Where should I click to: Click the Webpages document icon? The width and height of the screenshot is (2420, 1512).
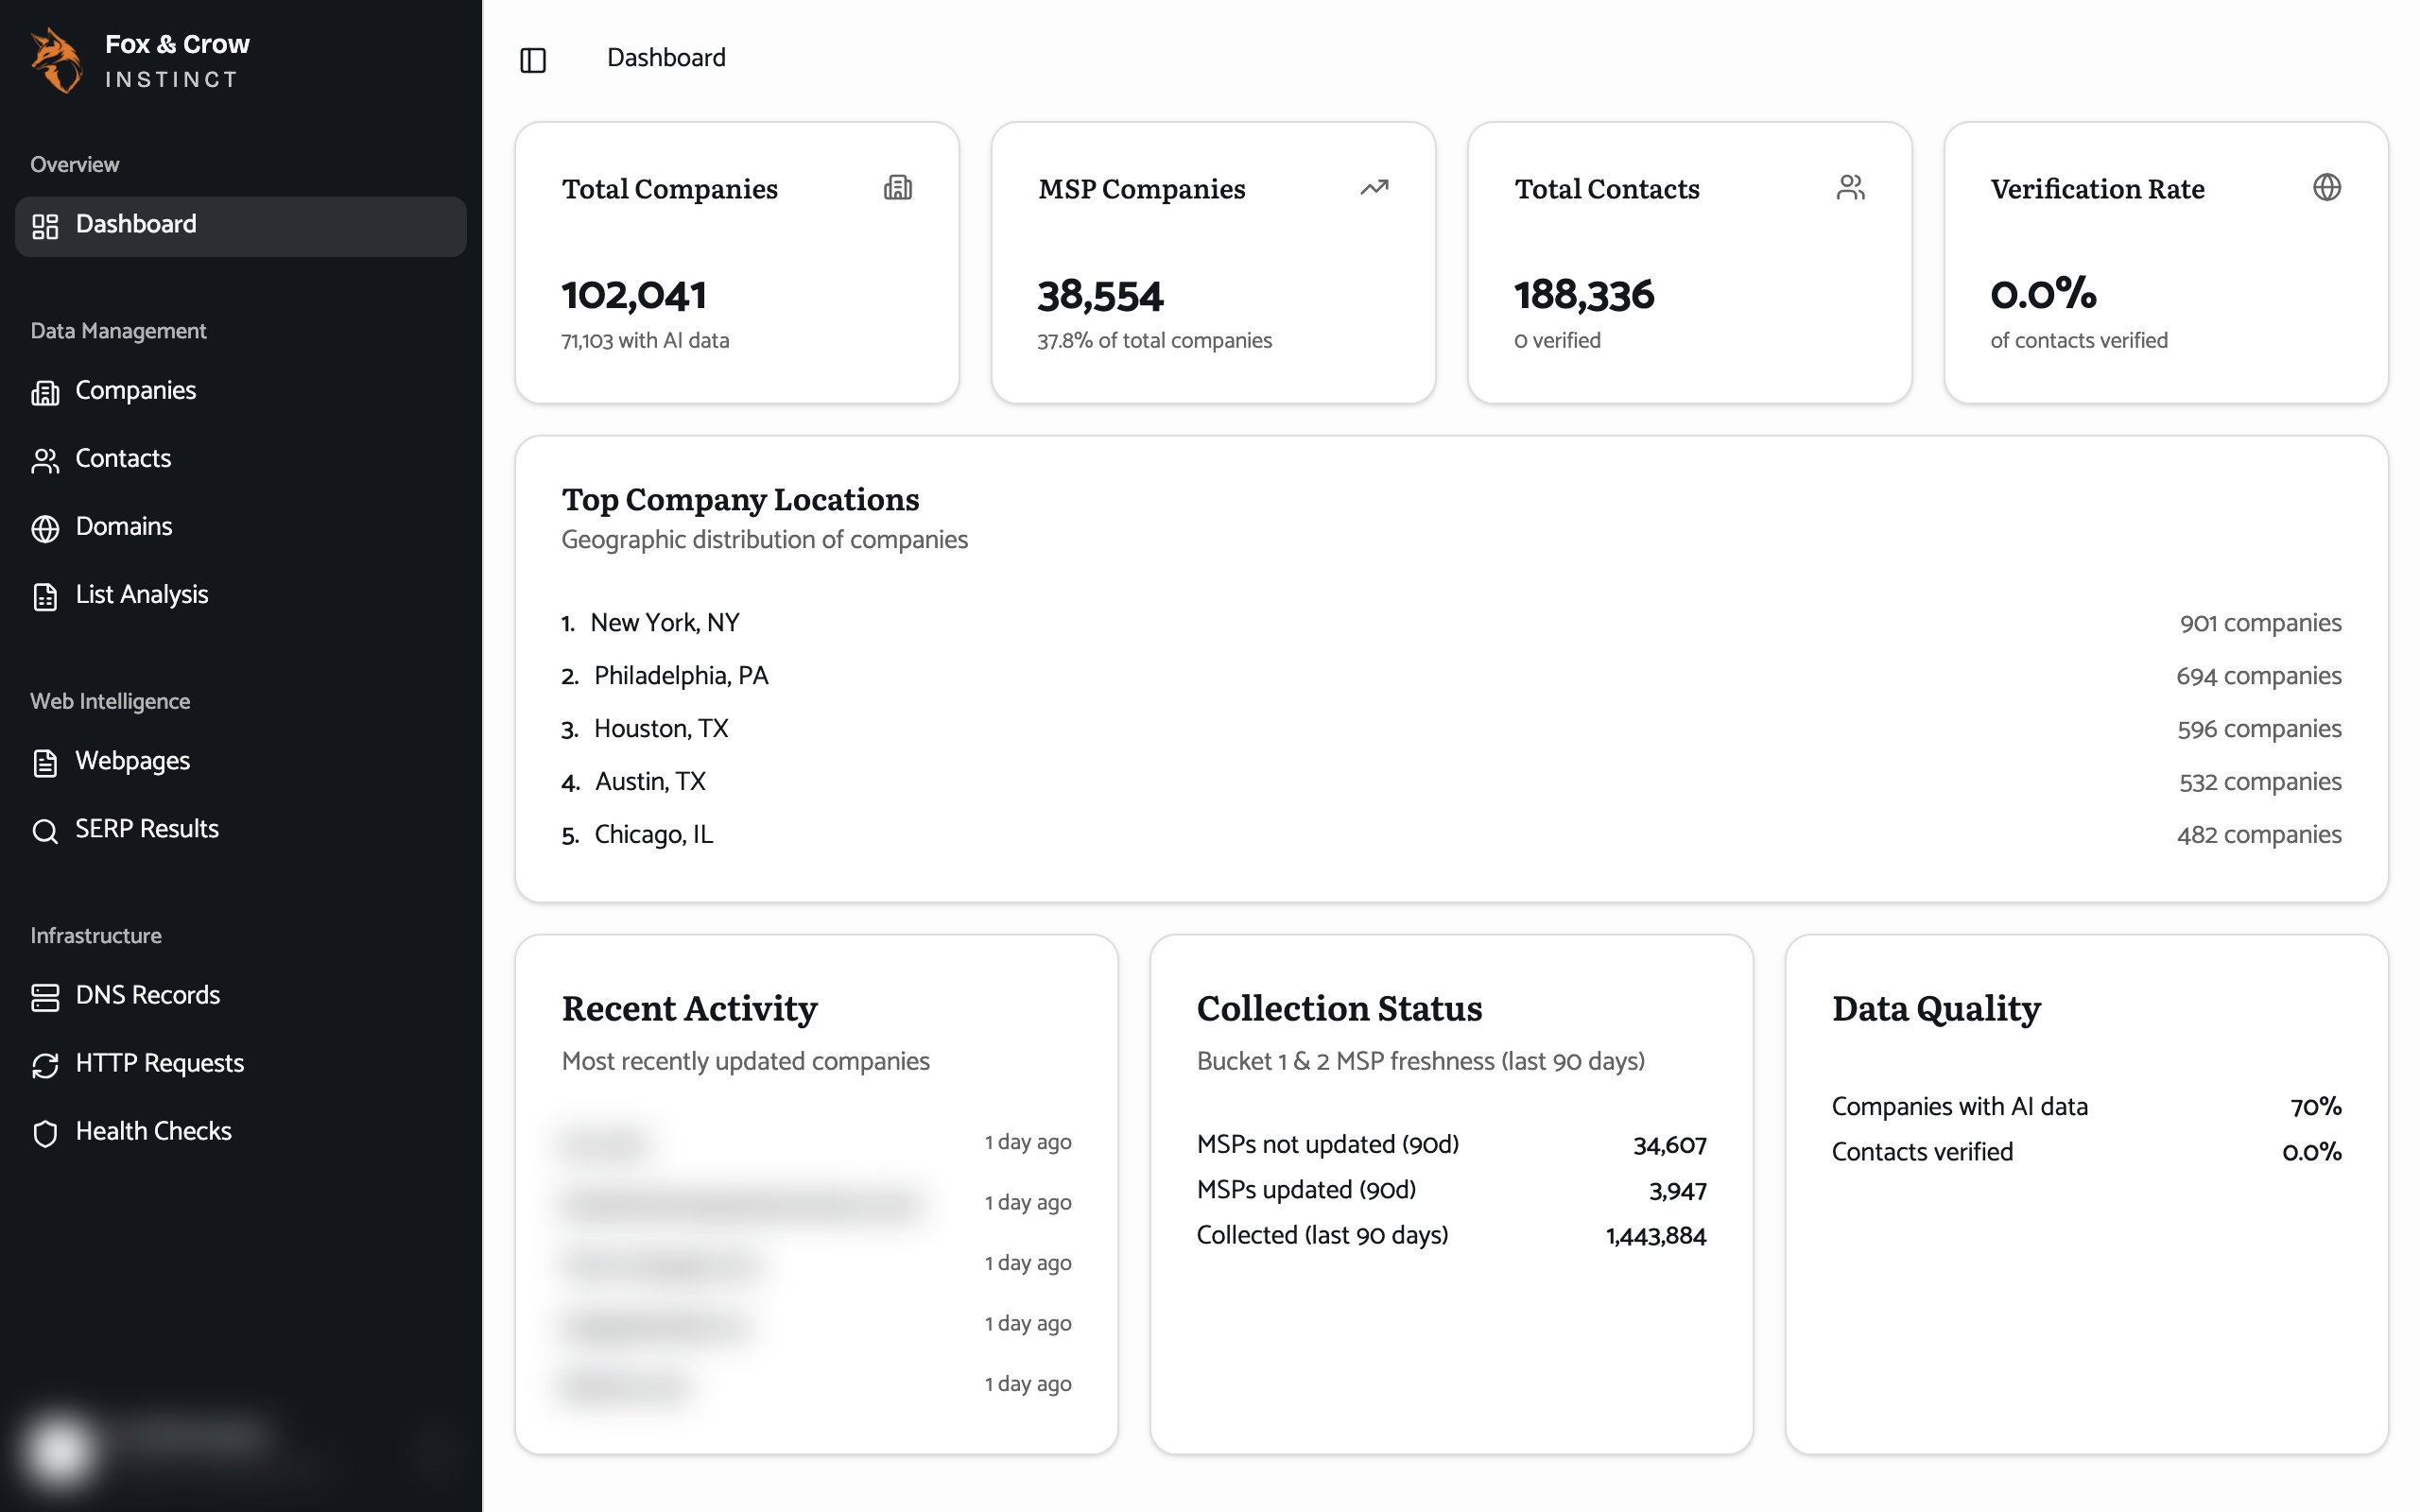click(x=45, y=762)
